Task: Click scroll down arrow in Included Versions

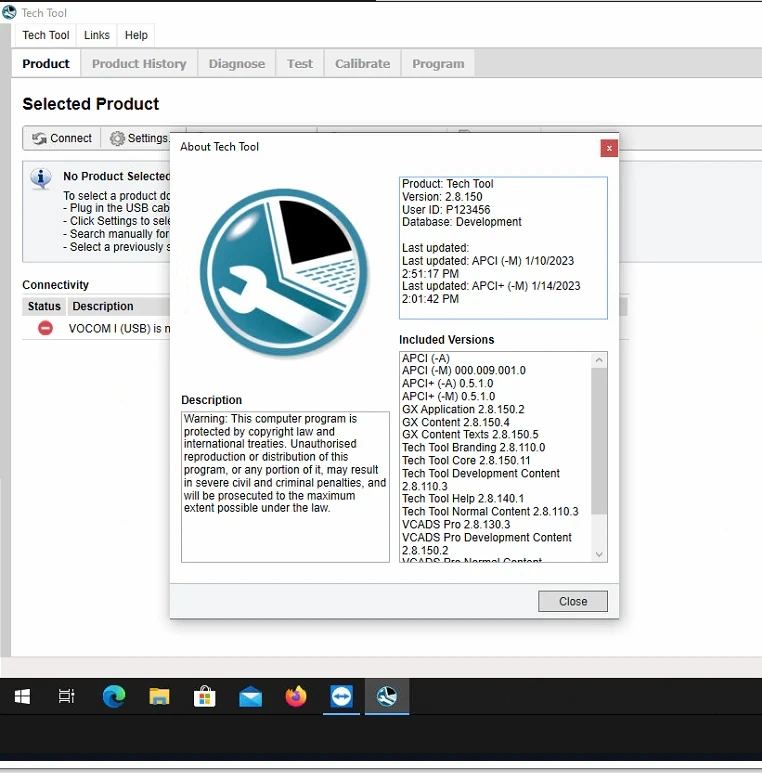Action: point(599,554)
